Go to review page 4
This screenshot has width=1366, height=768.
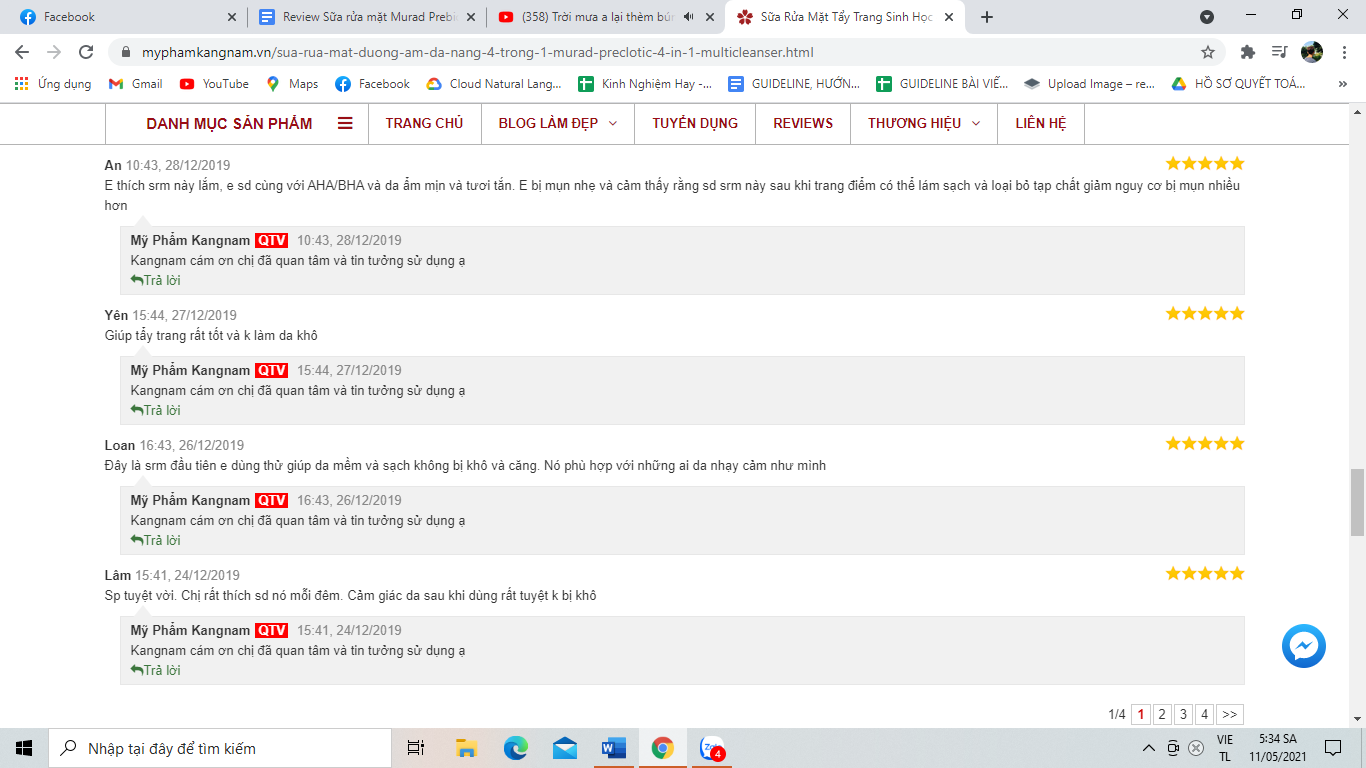coord(1205,714)
